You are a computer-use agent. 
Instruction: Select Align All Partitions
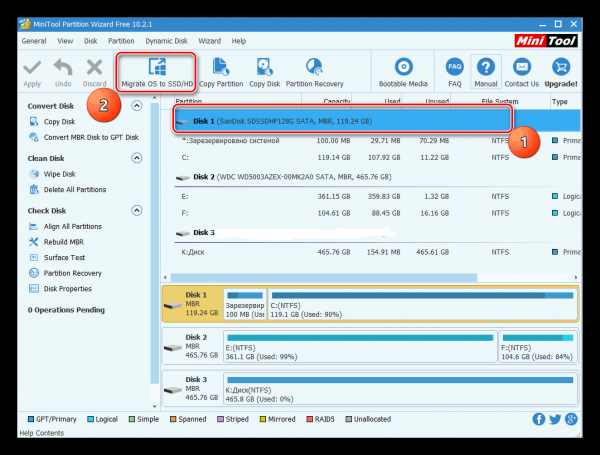(65, 227)
